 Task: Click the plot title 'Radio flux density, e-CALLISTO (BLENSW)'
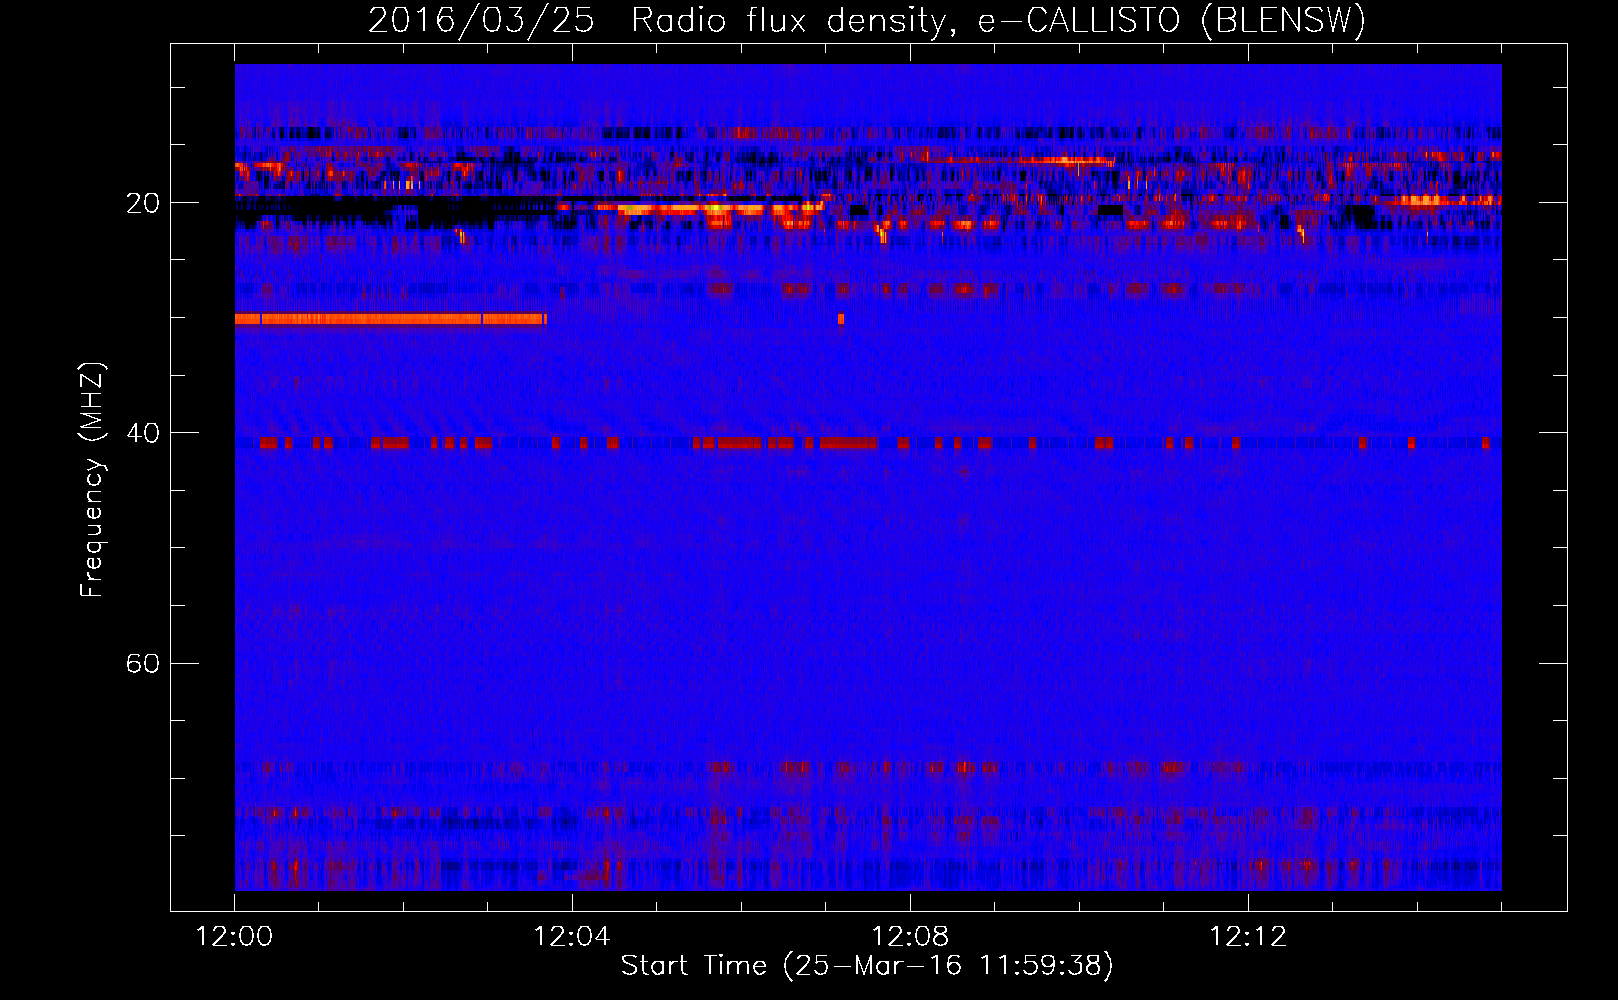pyautogui.click(x=998, y=20)
